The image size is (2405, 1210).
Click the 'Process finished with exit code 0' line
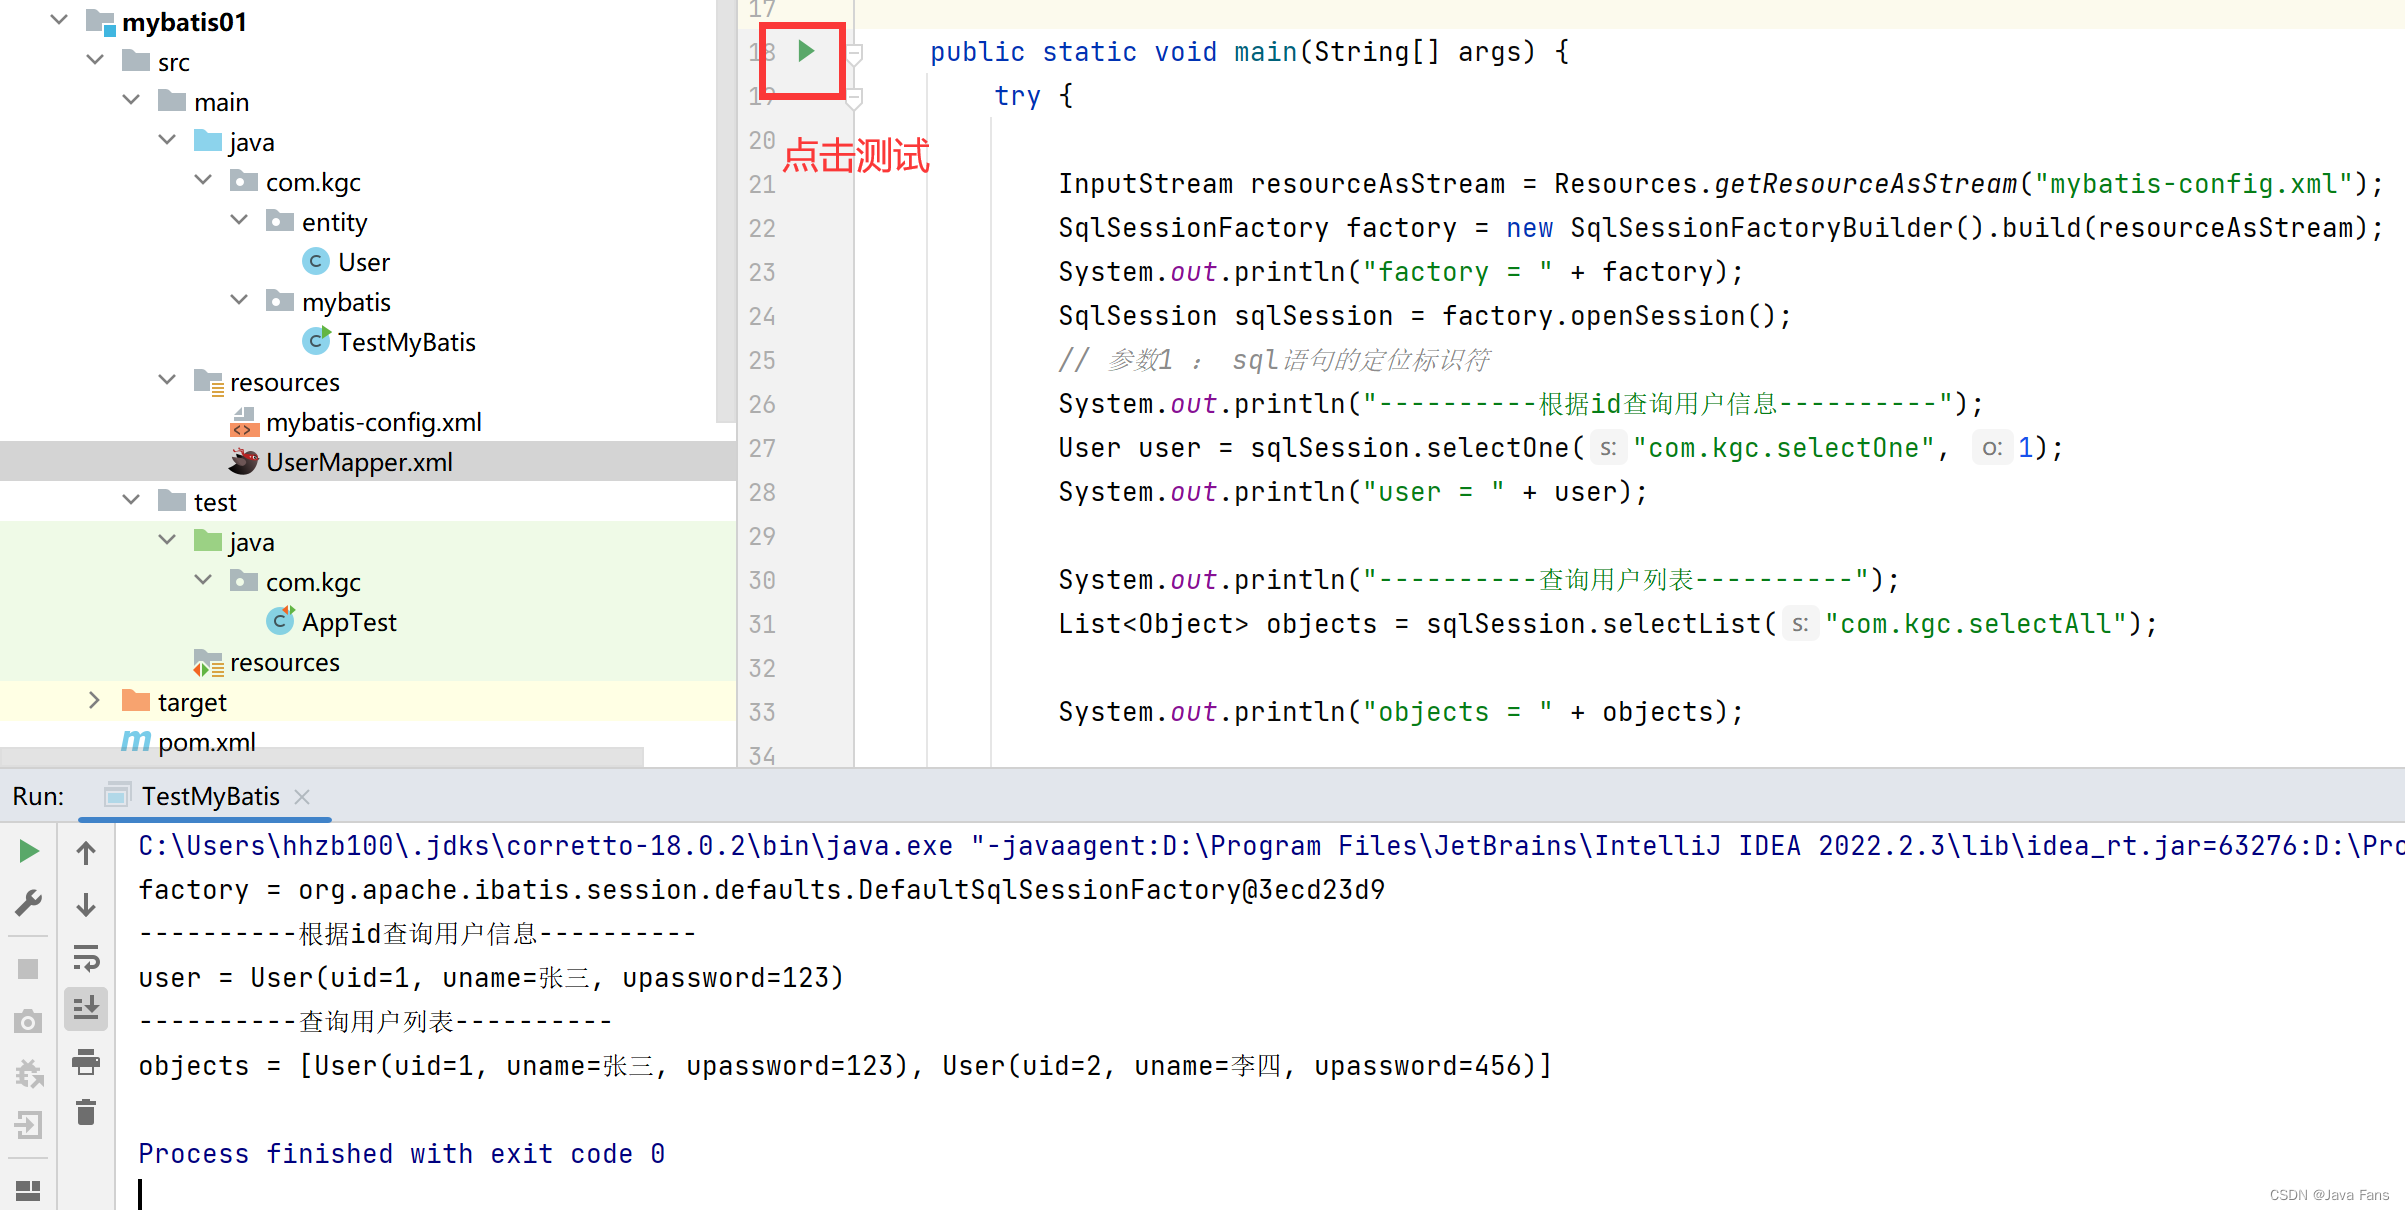[x=402, y=1154]
